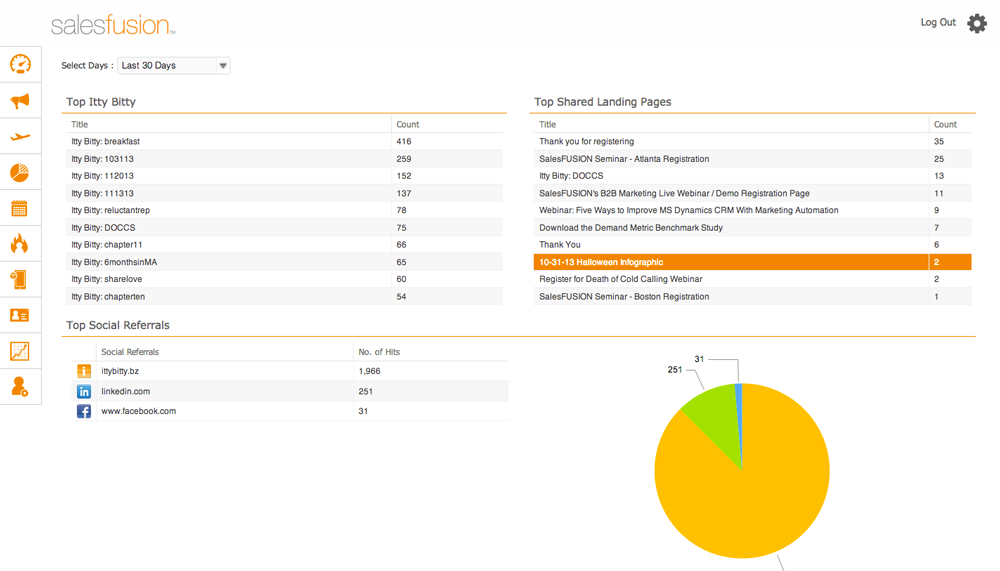This screenshot has height=571, width=1000.
Task: Select row 'Itty Bitty: 6monthsinMA'
Action: click(x=284, y=262)
